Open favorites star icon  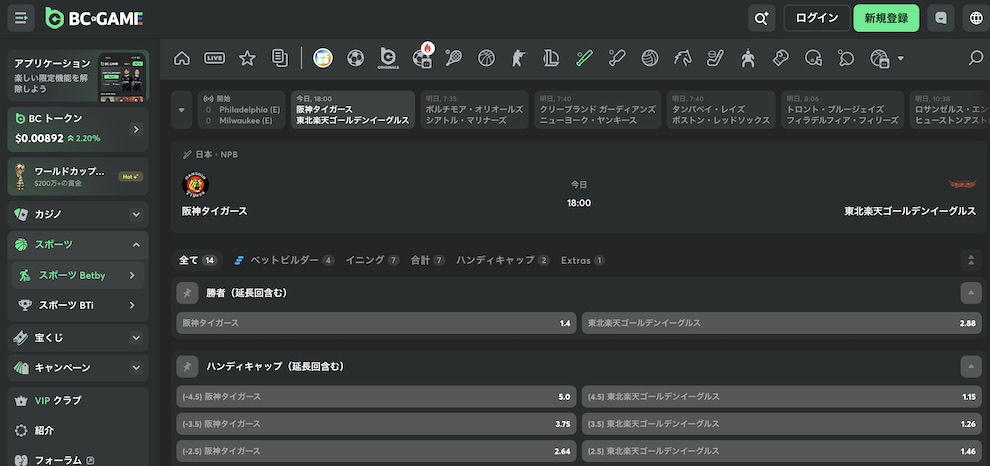(247, 58)
